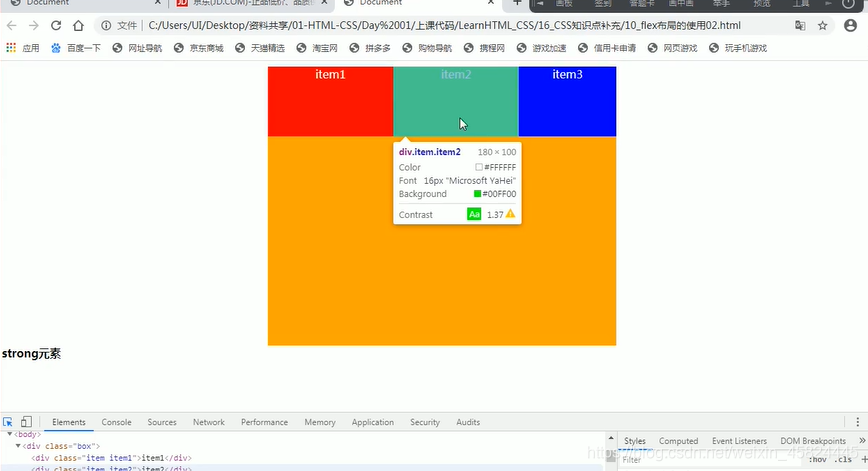
Task: Switch to the Performance panel
Action: 264,422
